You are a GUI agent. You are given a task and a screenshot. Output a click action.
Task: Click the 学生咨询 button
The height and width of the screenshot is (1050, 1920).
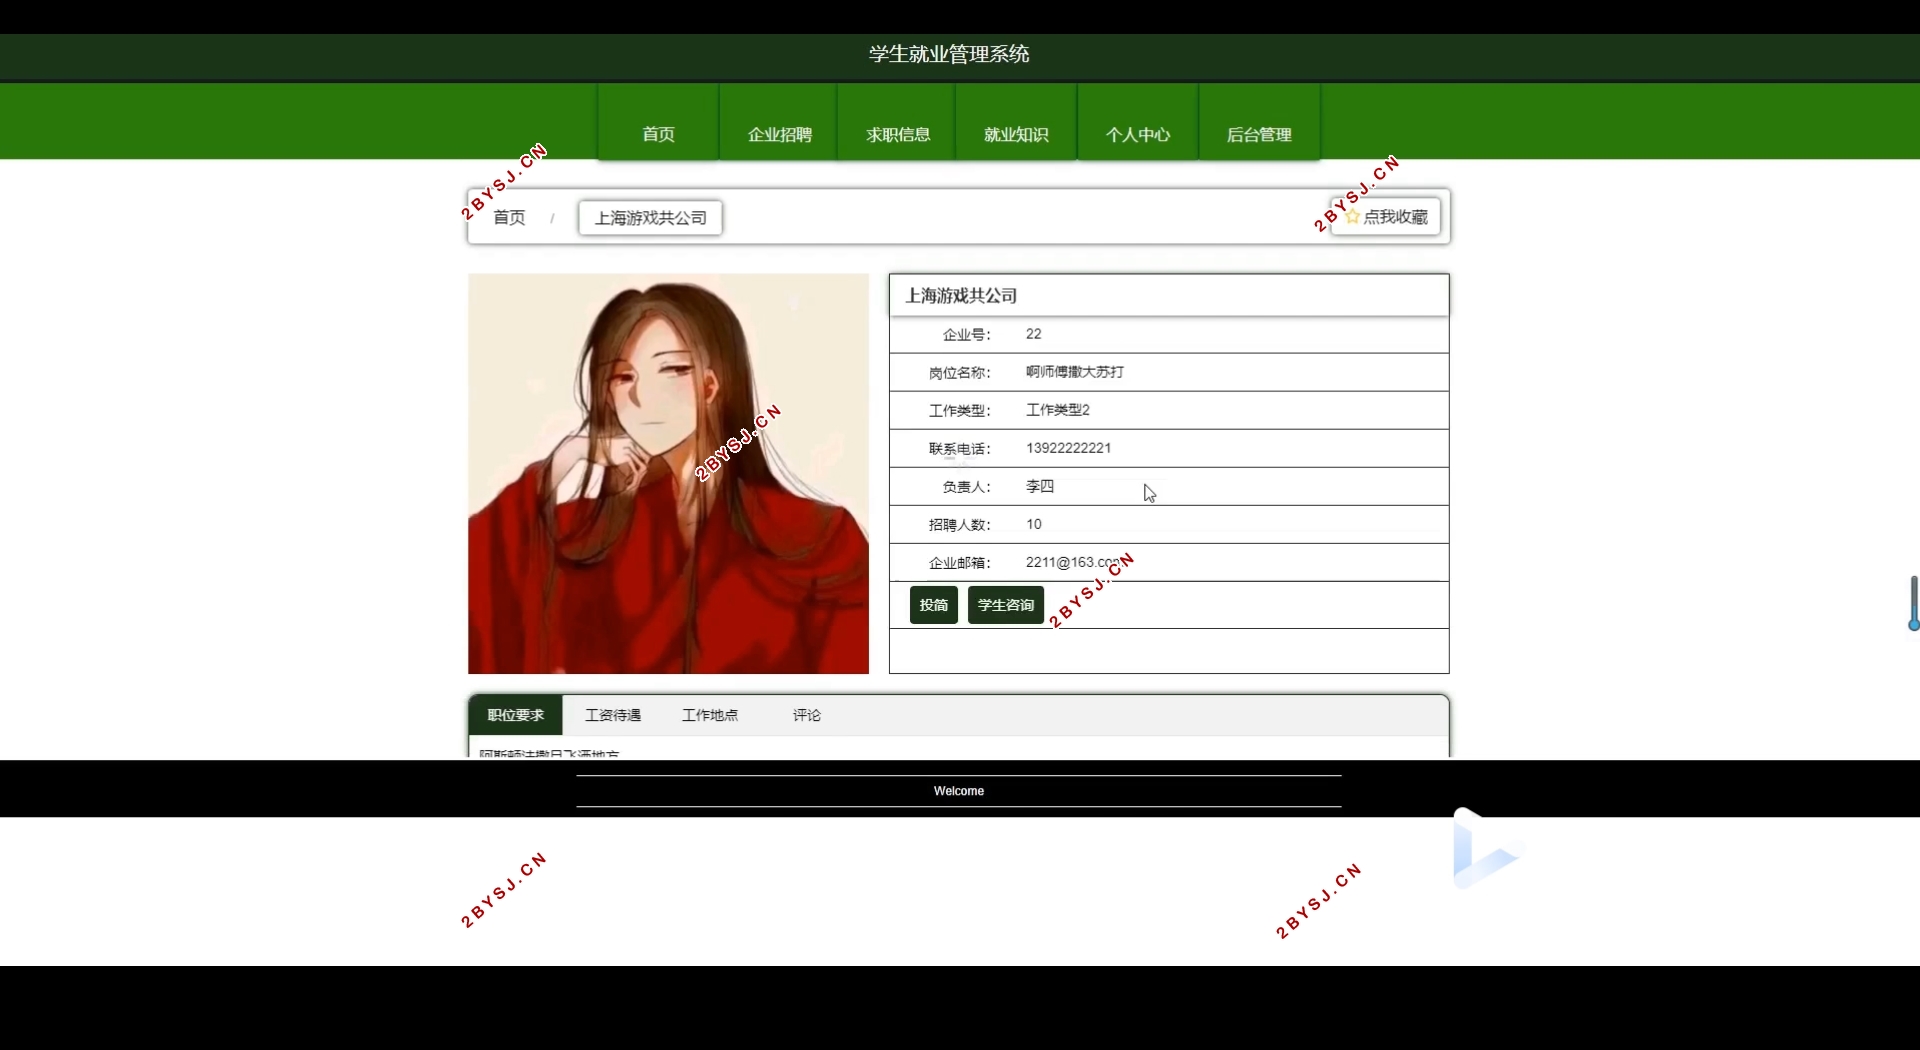pos(1006,605)
